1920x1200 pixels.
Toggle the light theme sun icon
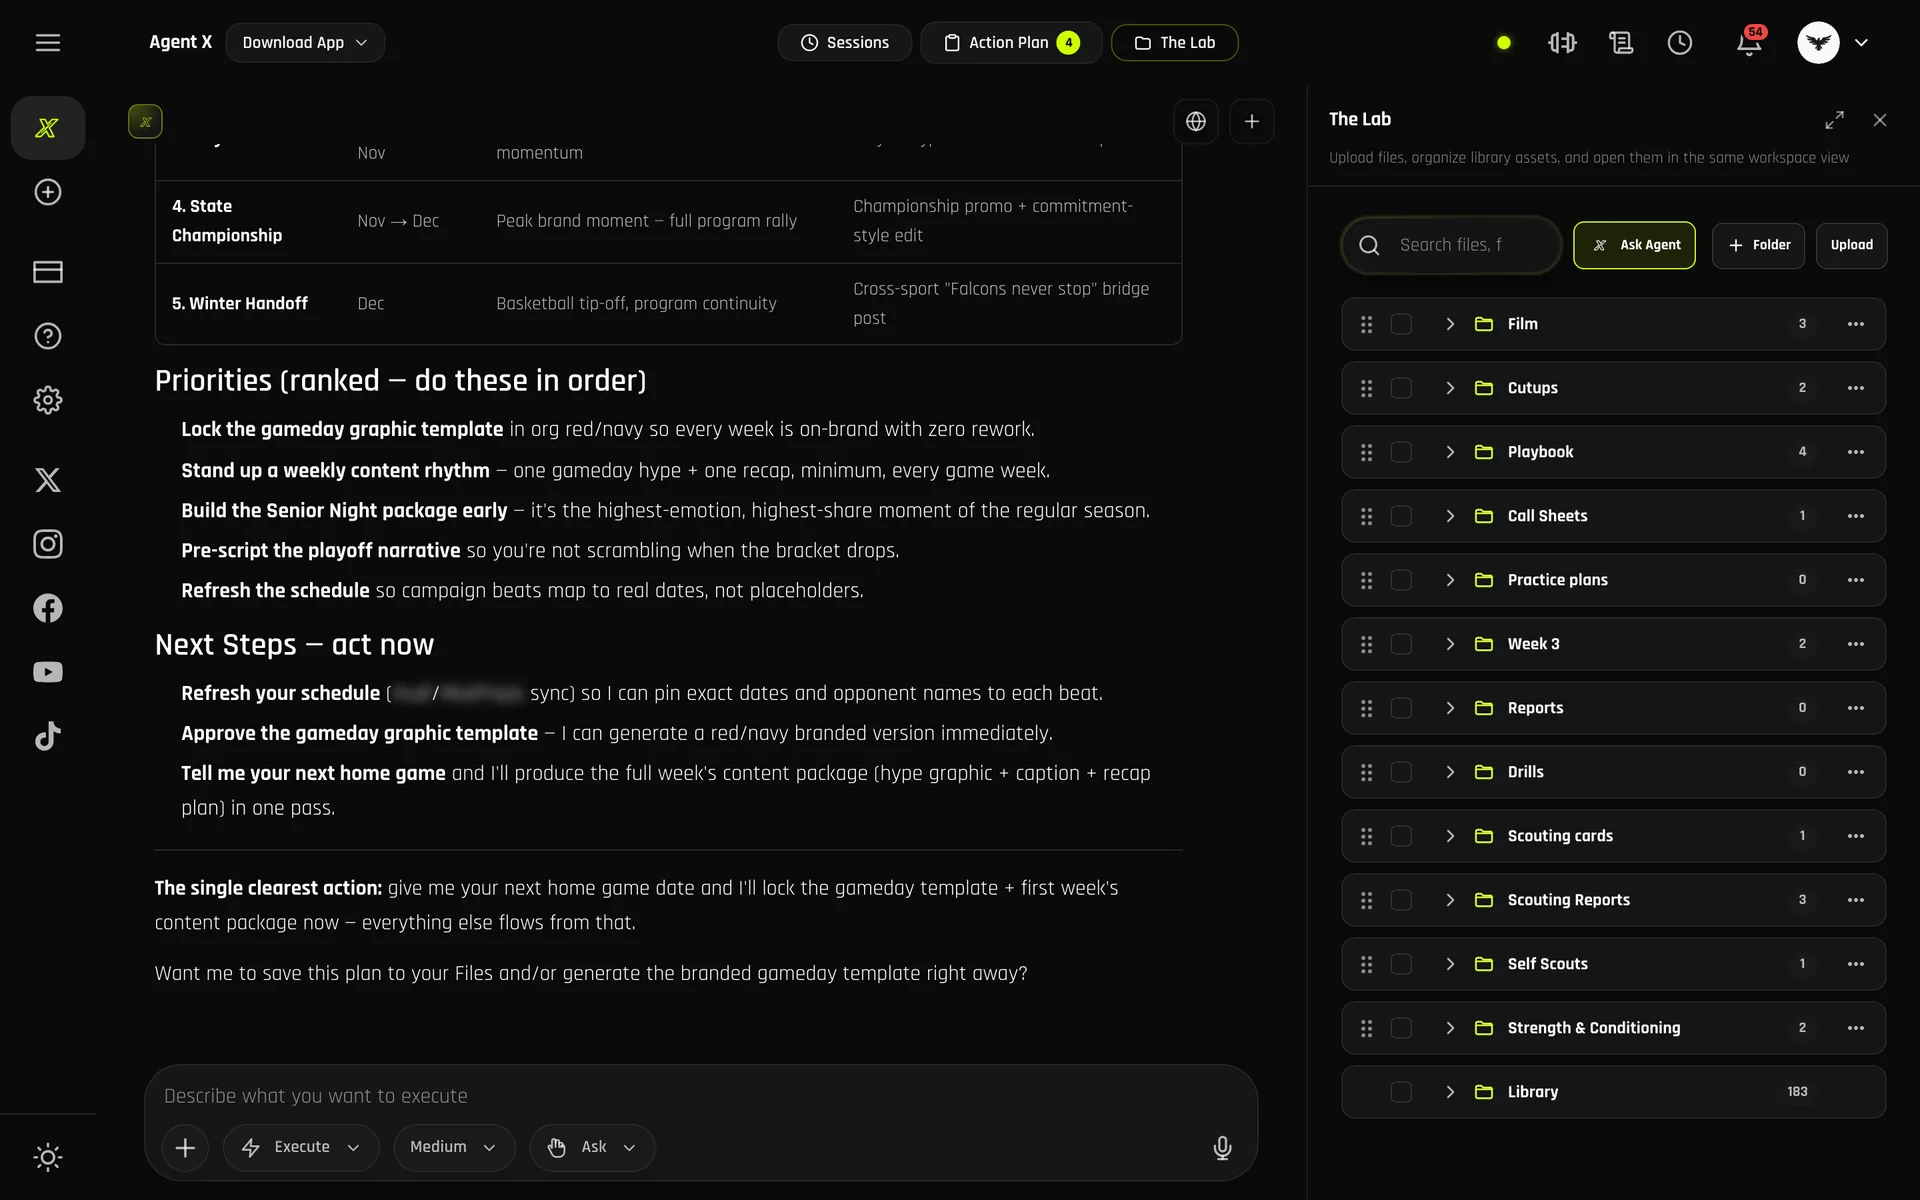pyautogui.click(x=48, y=1157)
